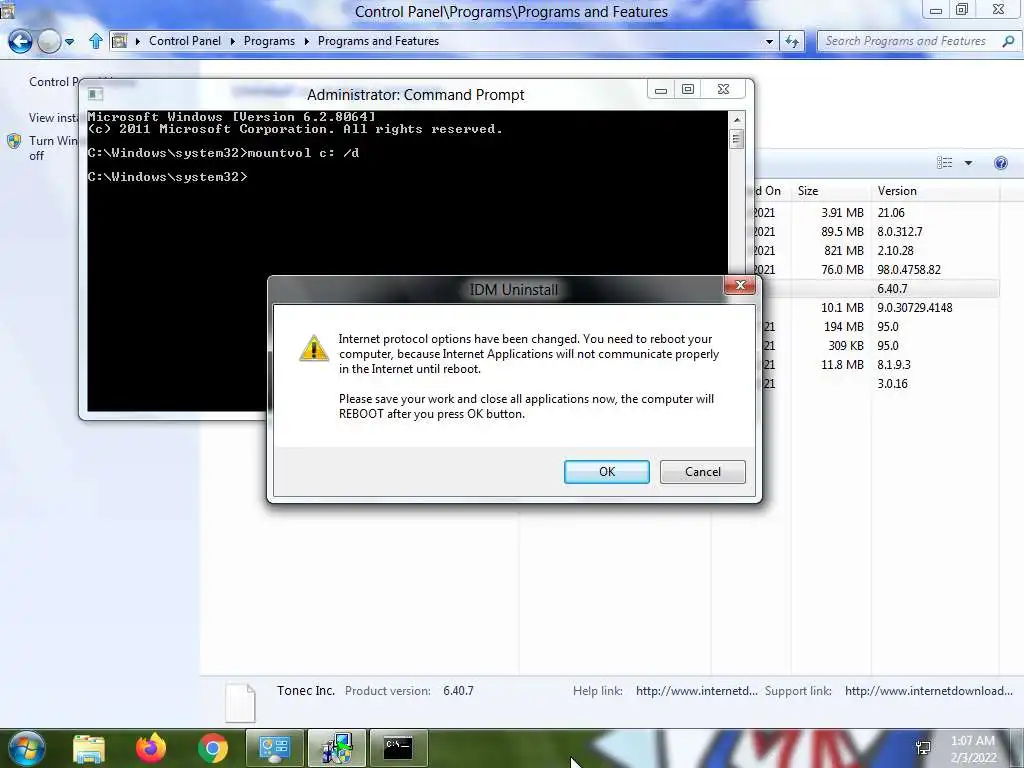Image resolution: width=1024 pixels, height=768 pixels.
Task: Maximize the Command Prompt window
Action: (688, 89)
